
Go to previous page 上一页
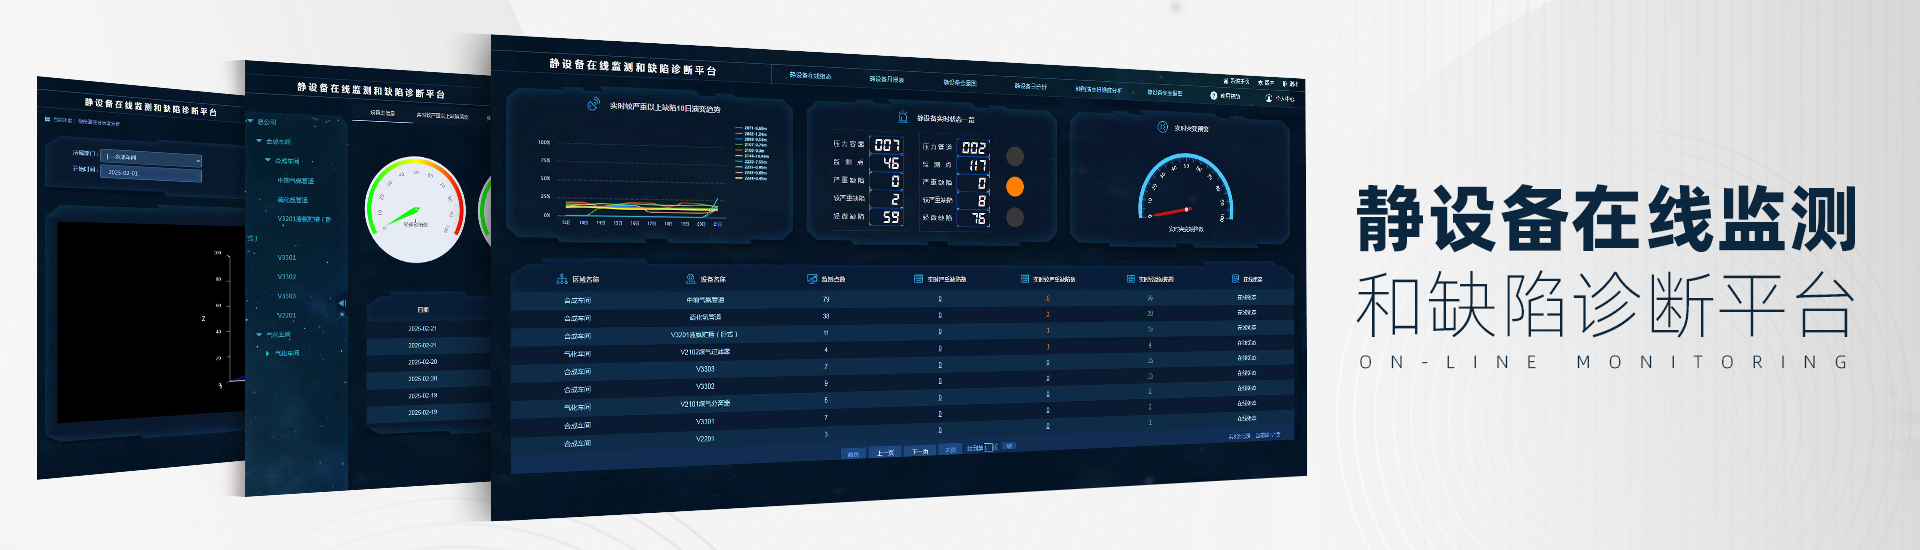885,453
